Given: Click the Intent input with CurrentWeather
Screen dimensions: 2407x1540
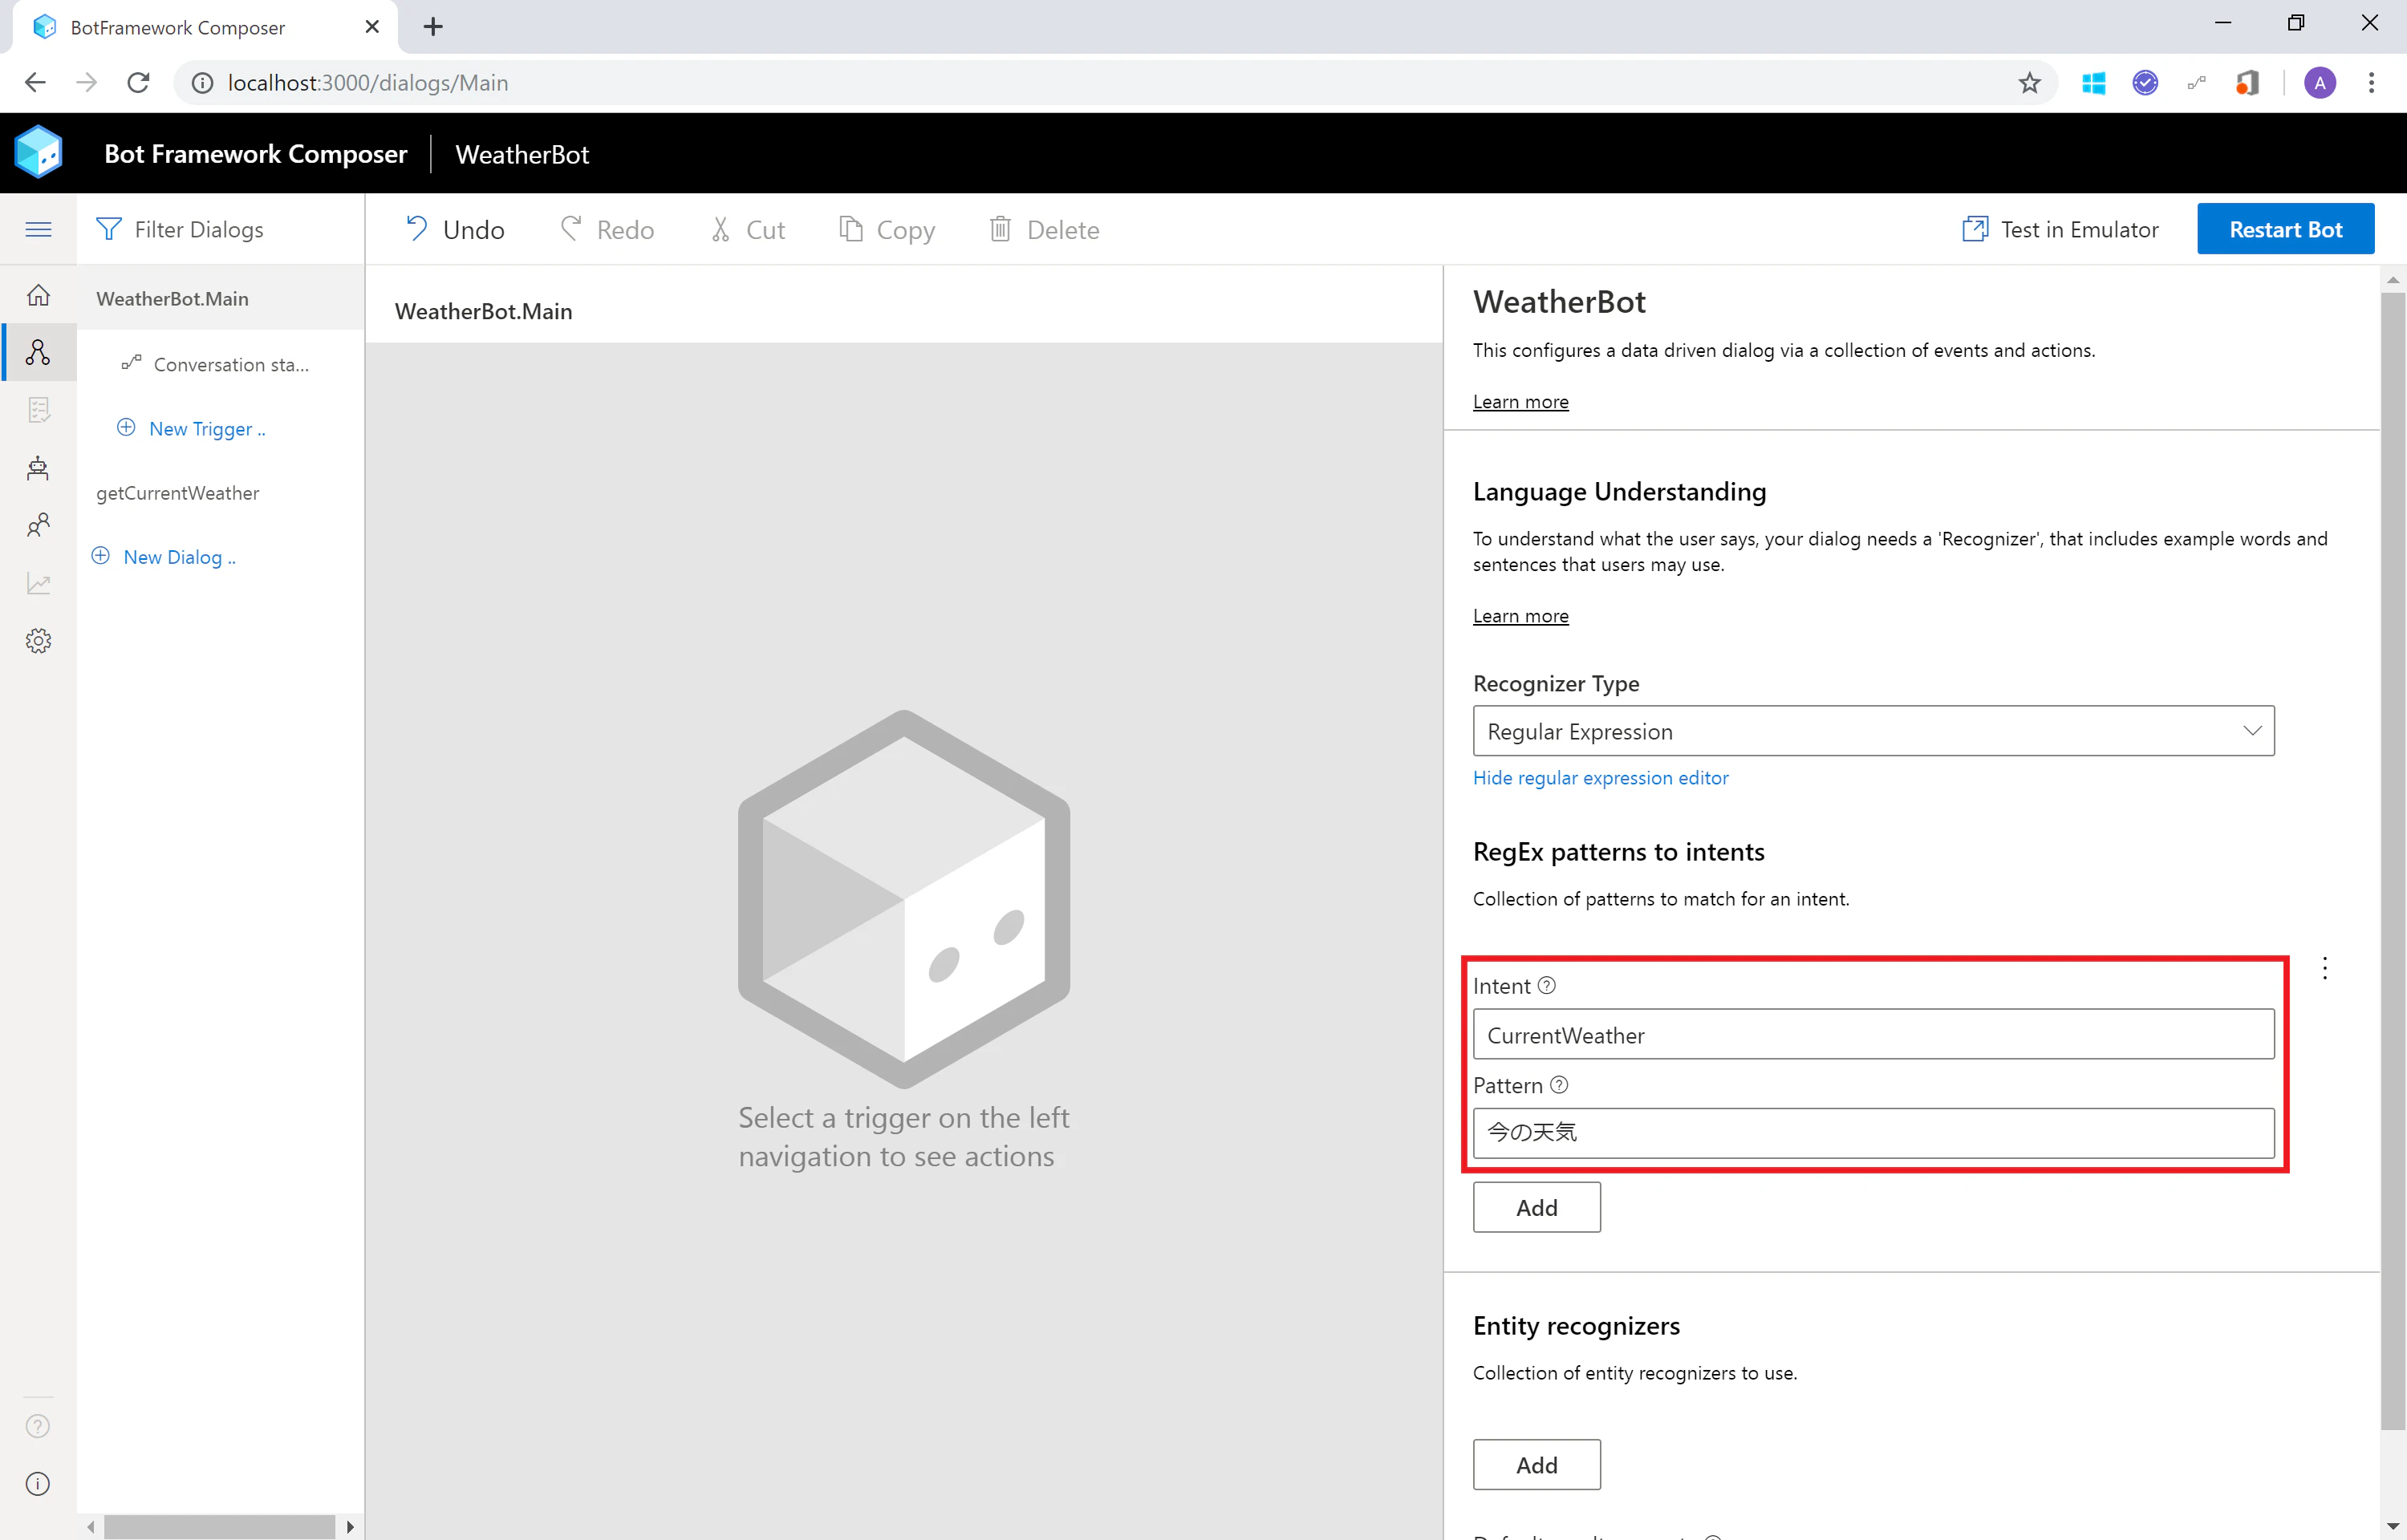Looking at the screenshot, I should tap(1873, 1035).
